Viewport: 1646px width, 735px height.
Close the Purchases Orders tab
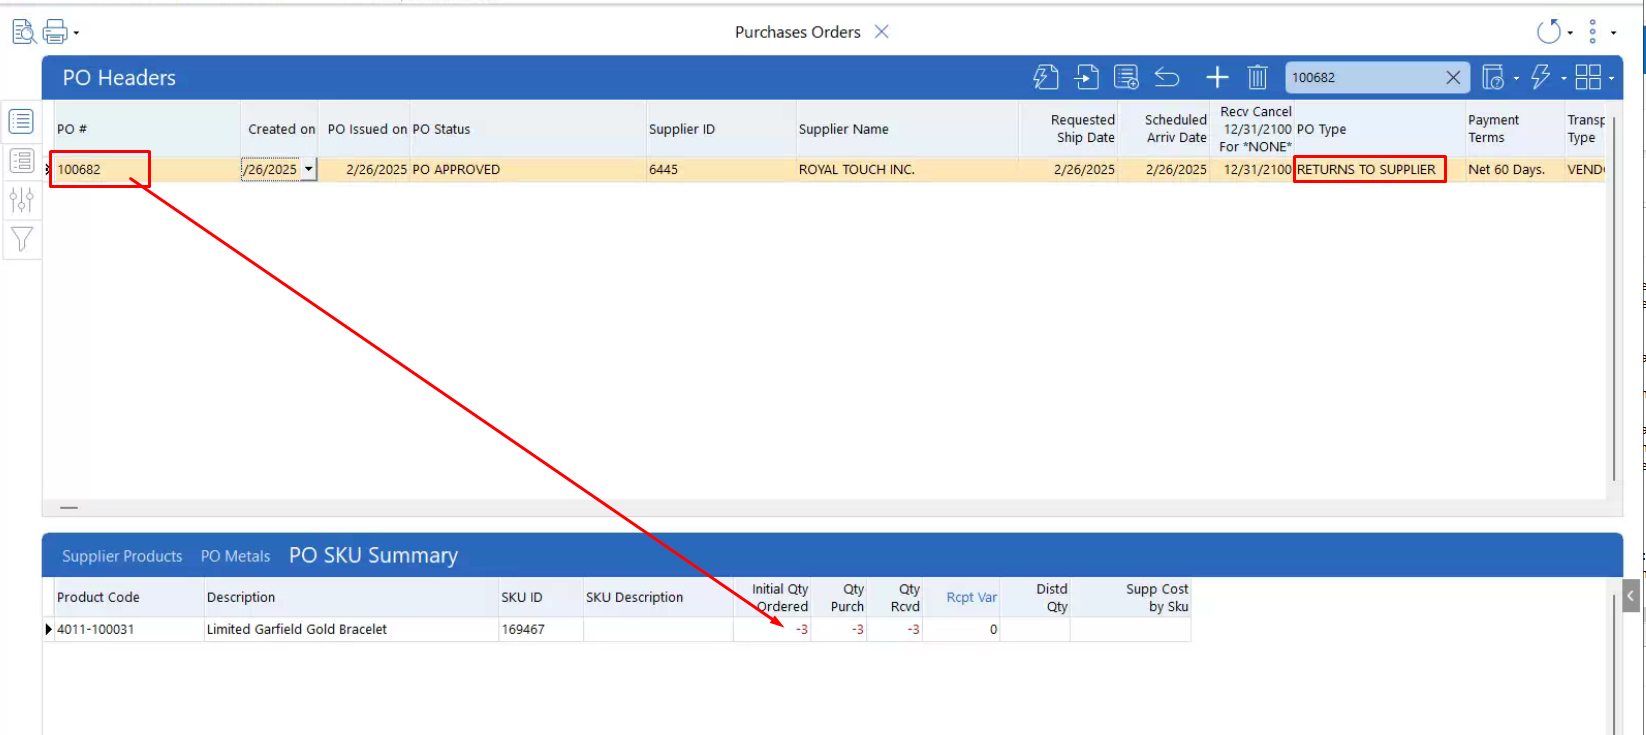pos(881,32)
